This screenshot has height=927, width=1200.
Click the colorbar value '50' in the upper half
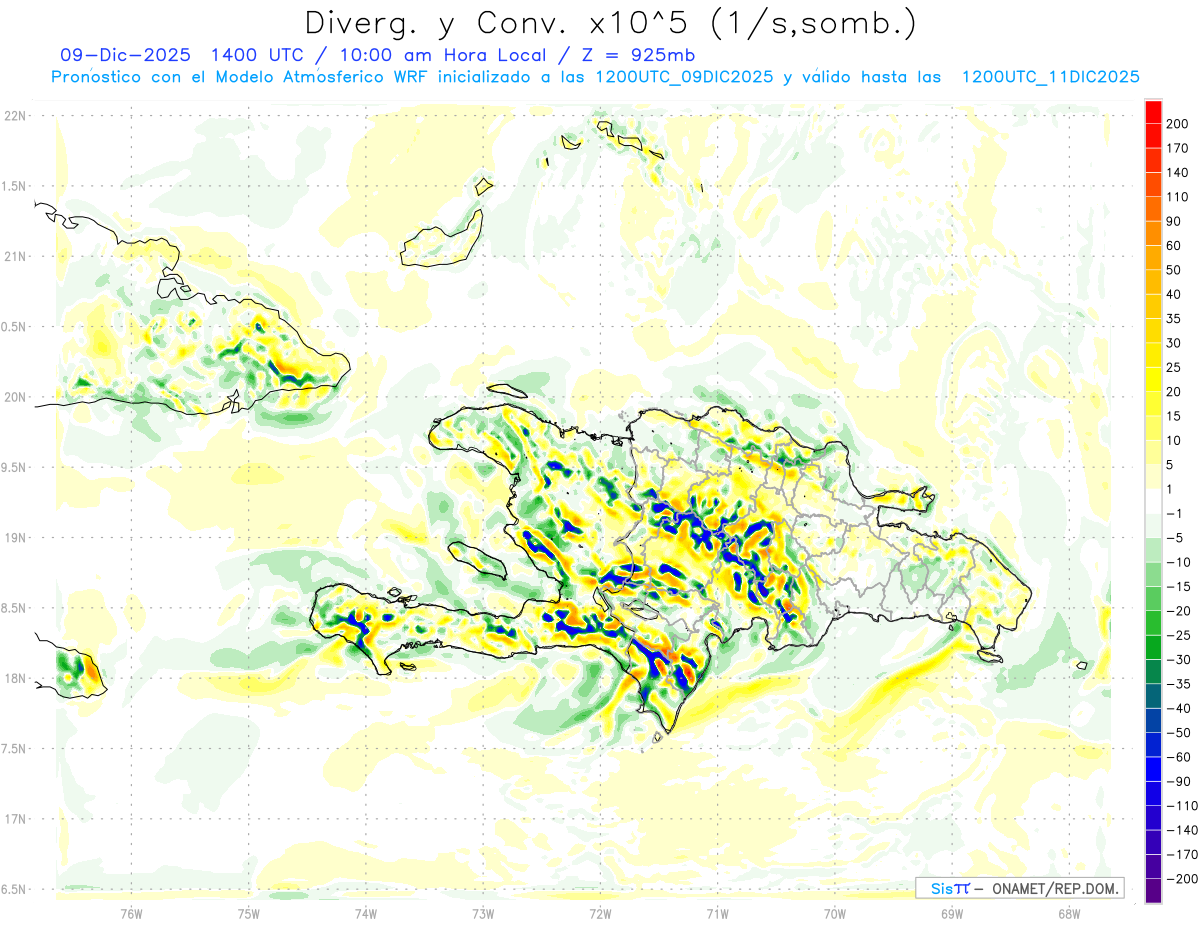click(x=1174, y=270)
